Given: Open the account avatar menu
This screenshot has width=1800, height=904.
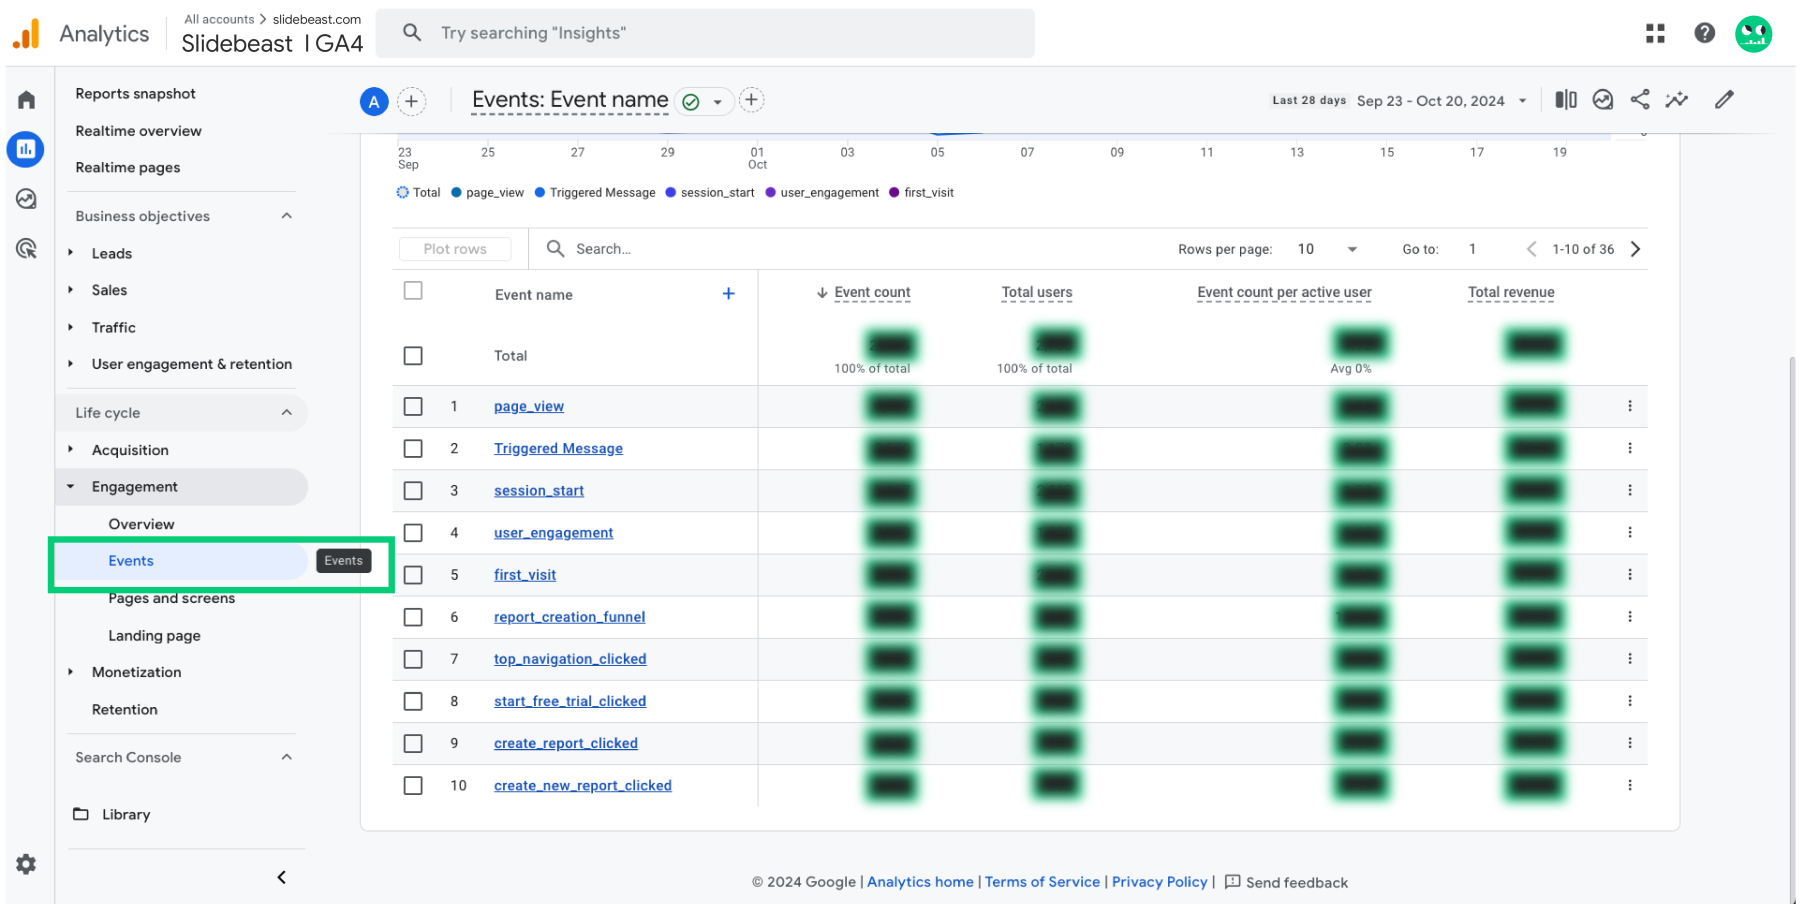Looking at the screenshot, I should [1753, 34].
